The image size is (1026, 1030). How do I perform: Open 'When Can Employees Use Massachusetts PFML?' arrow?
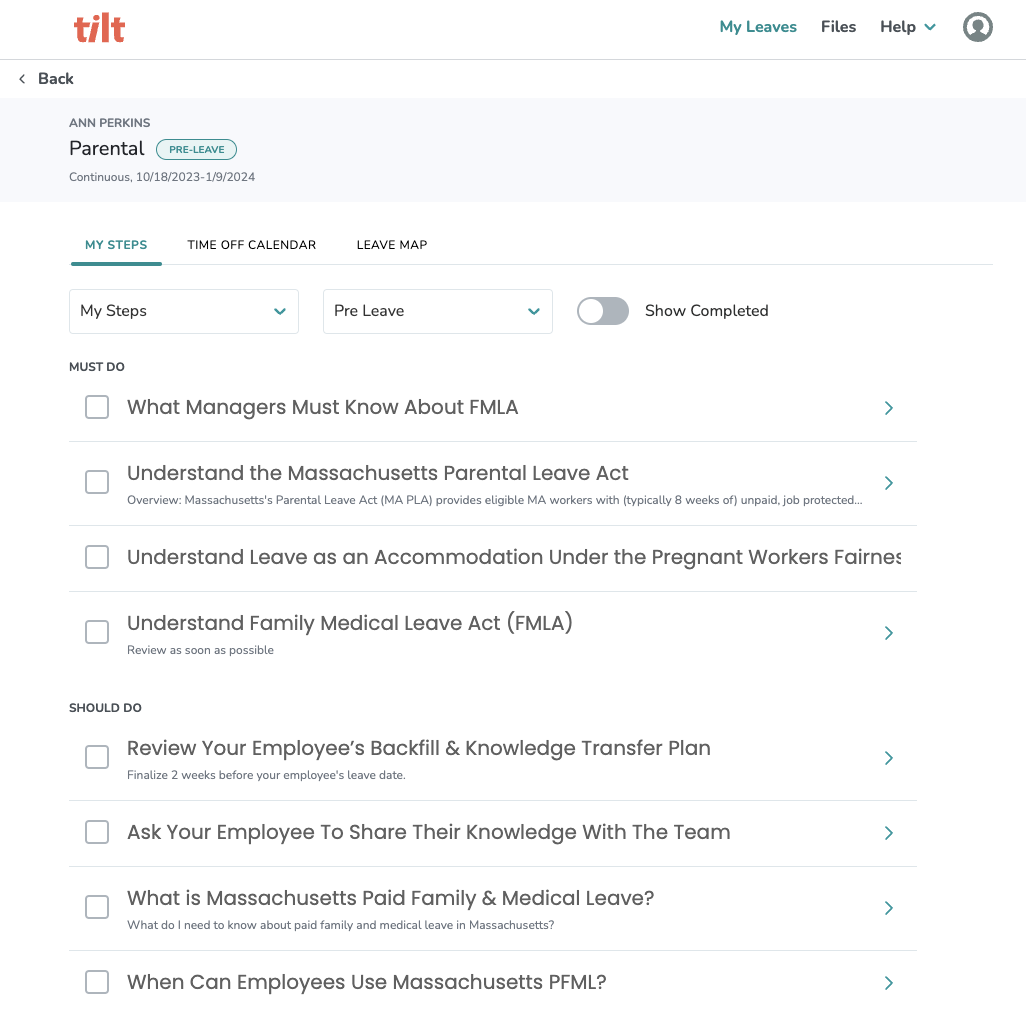tap(888, 982)
